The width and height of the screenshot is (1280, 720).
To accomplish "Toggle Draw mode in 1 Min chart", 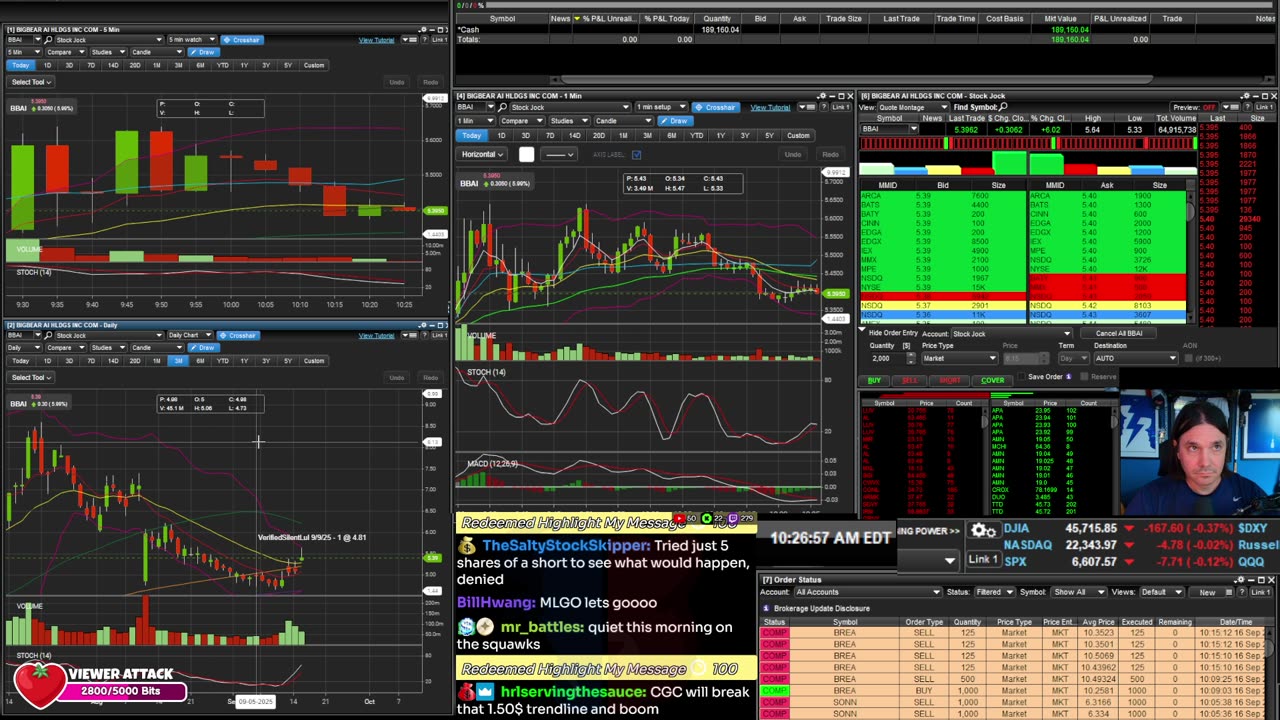I will point(676,121).
